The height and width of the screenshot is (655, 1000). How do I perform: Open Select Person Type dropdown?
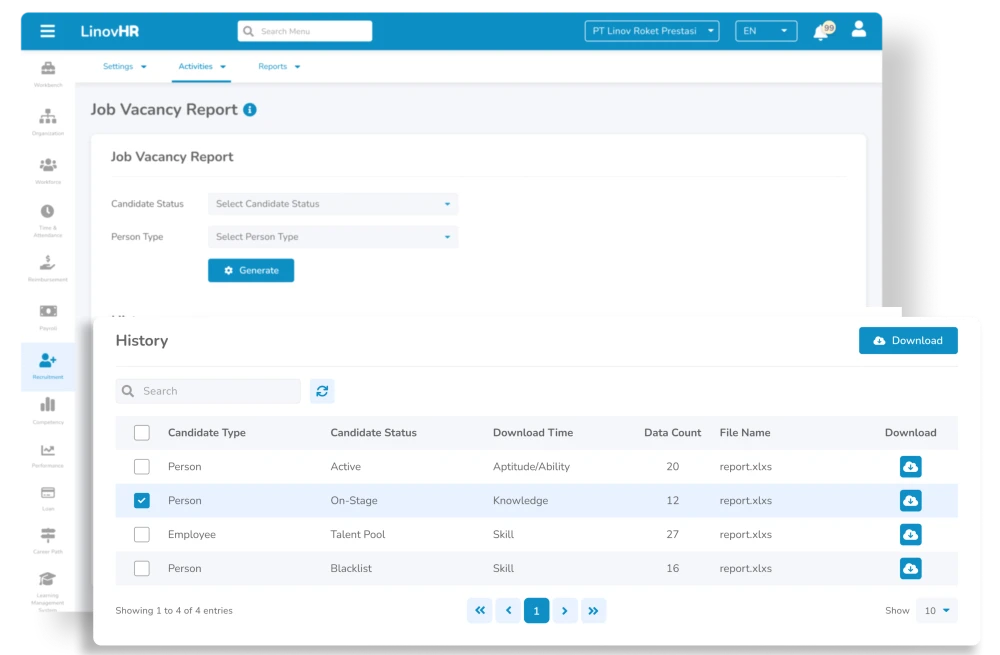pos(333,237)
